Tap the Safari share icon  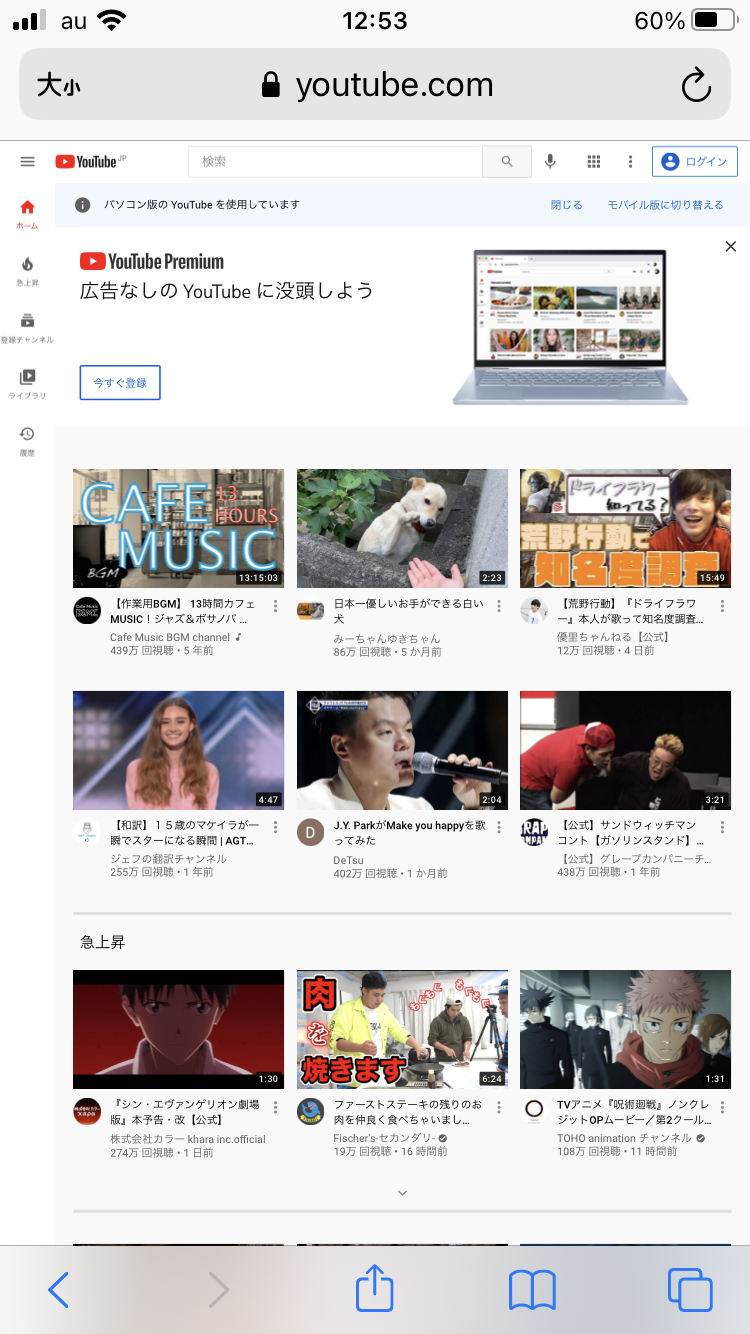coord(375,1289)
